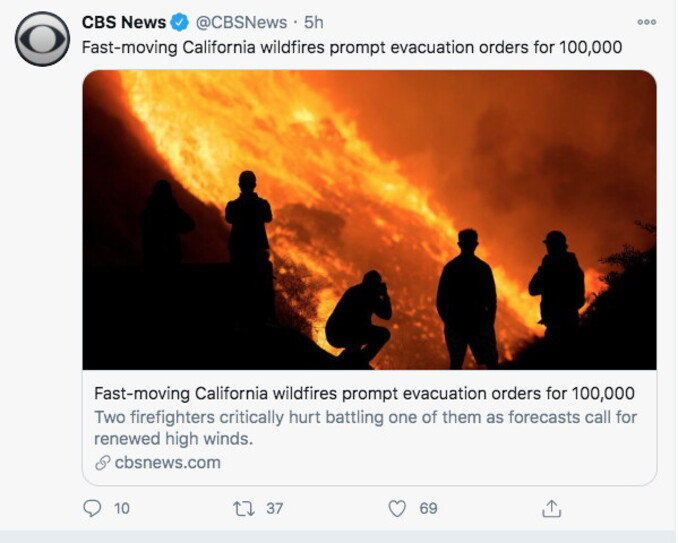This screenshot has width=678, height=543.
Task: Click the blue verified badge
Action: pos(179,22)
